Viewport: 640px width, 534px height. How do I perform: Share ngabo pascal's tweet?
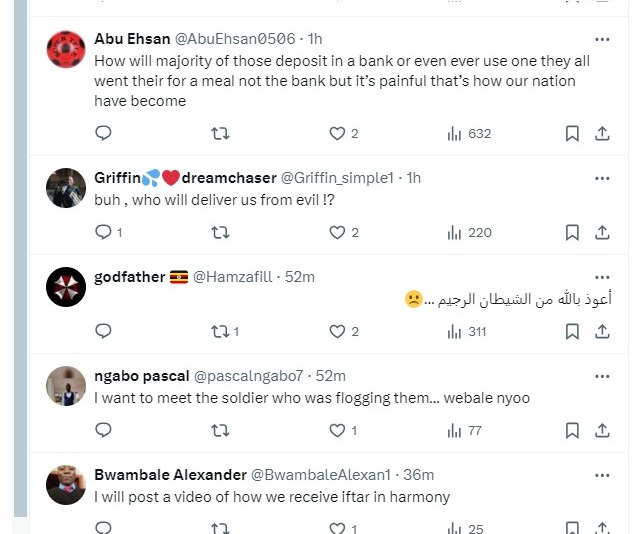[602, 430]
